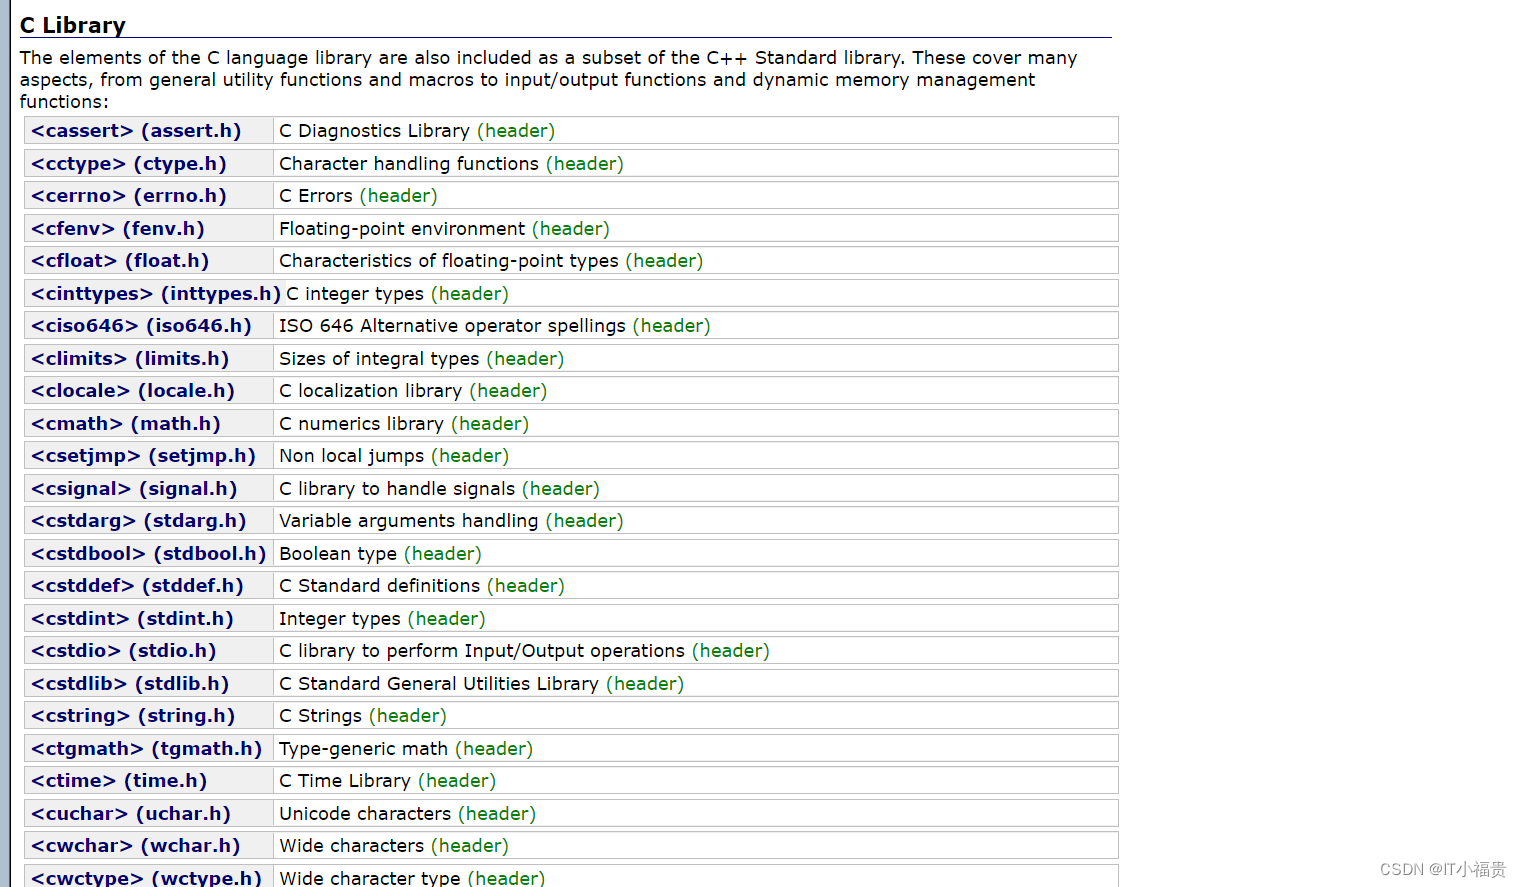Screen dimensions: 1522x887
Task: Click 'C Strings' description text
Action: pyautogui.click(x=320, y=716)
